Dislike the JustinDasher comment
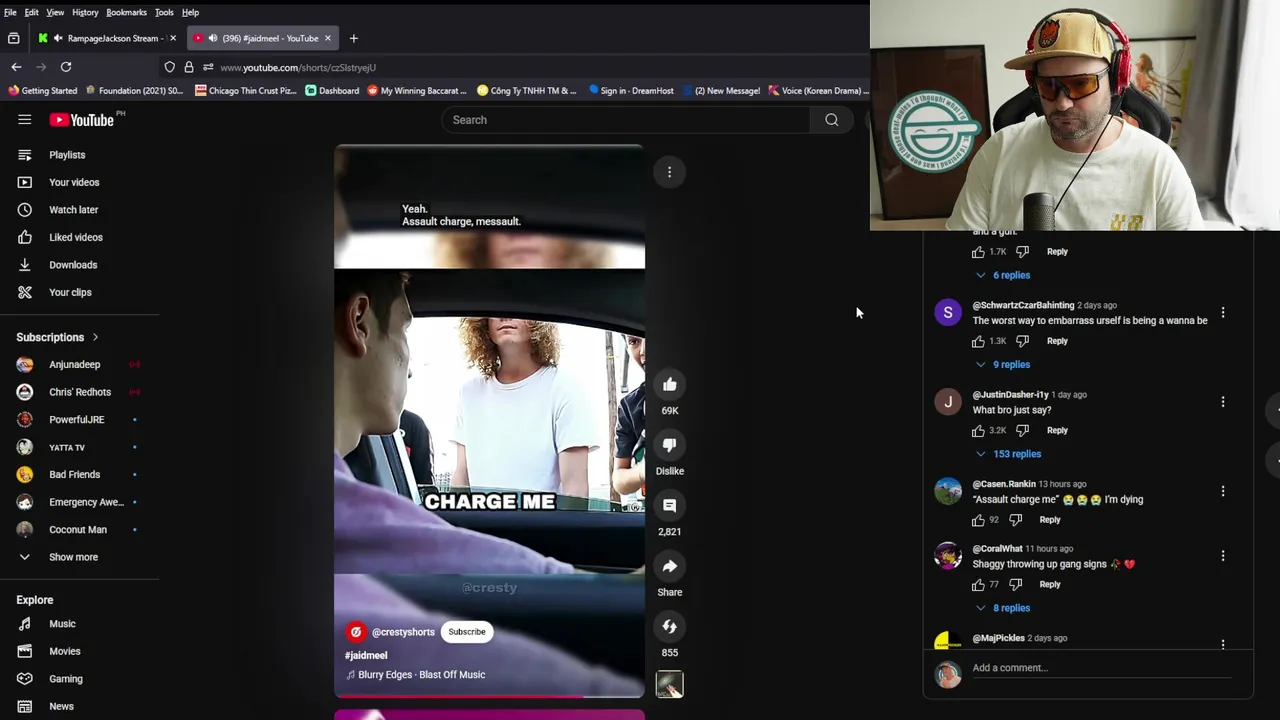 1022,430
